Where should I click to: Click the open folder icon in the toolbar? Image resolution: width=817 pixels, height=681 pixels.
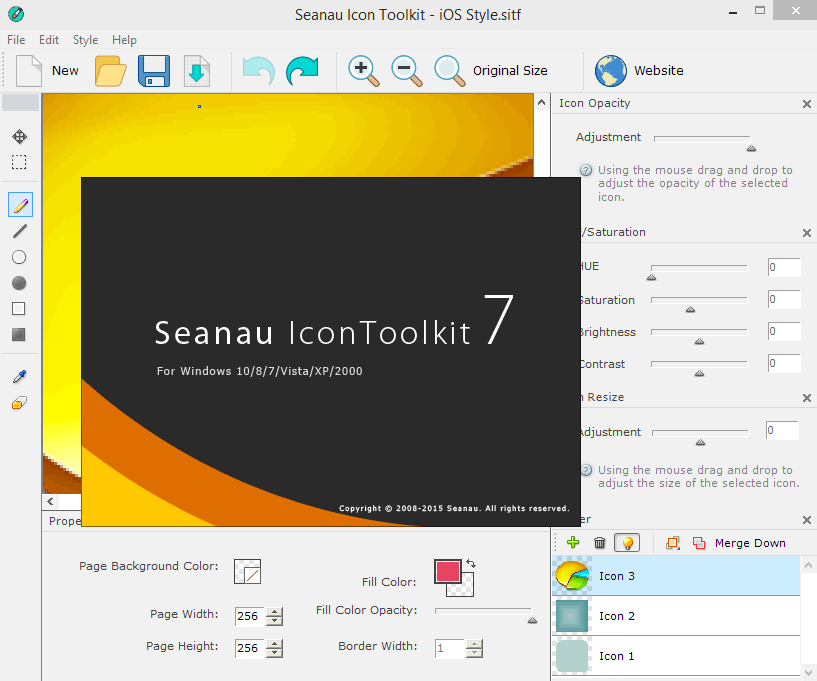point(110,70)
